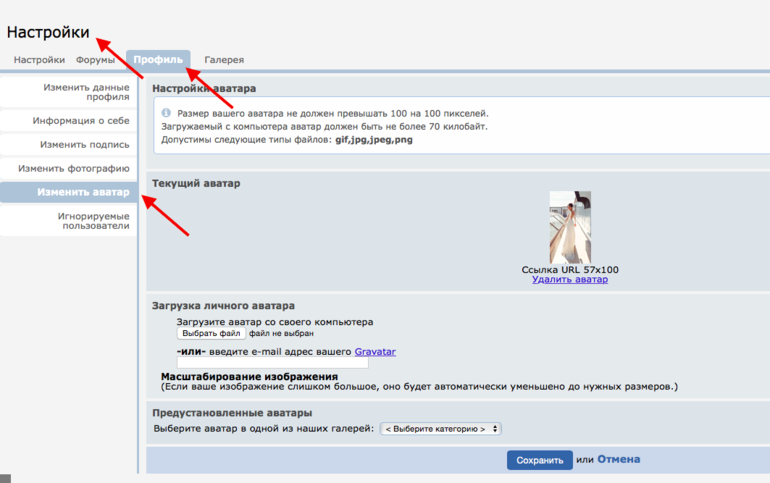Open Изменить данные профиля in sidebar

(x=86, y=92)
